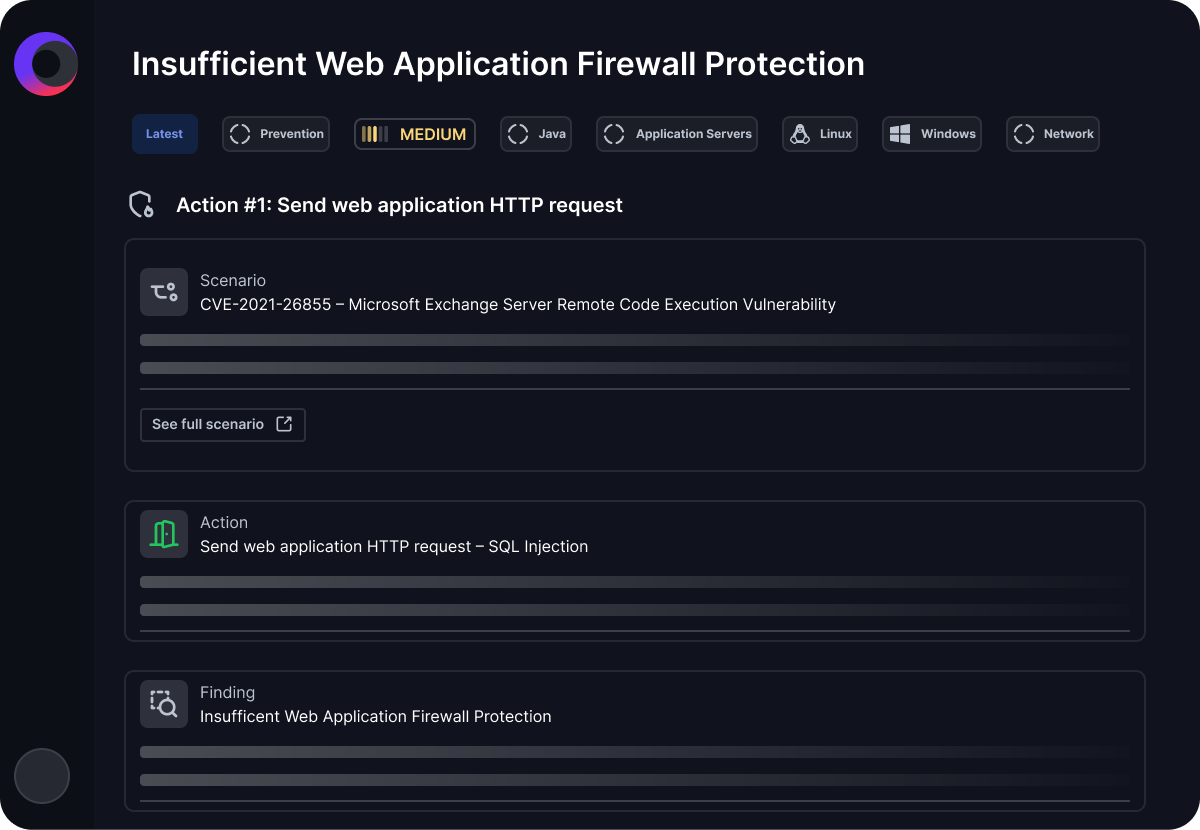Click the Scenario card icon
The height and width of the screenshot is (830, 1200).
point(164,292)
